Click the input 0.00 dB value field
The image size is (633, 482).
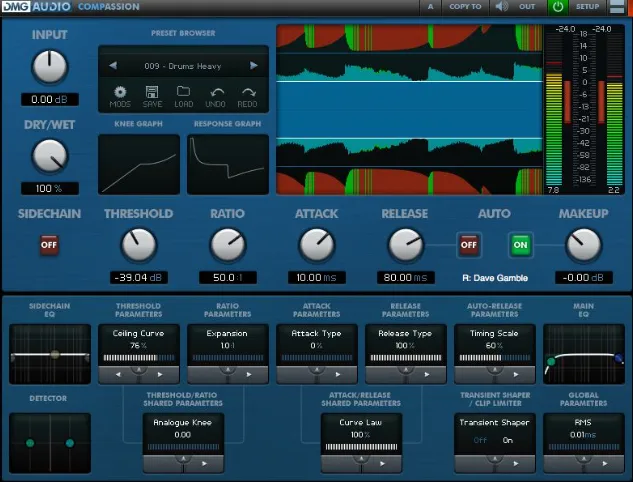(50, 99)
